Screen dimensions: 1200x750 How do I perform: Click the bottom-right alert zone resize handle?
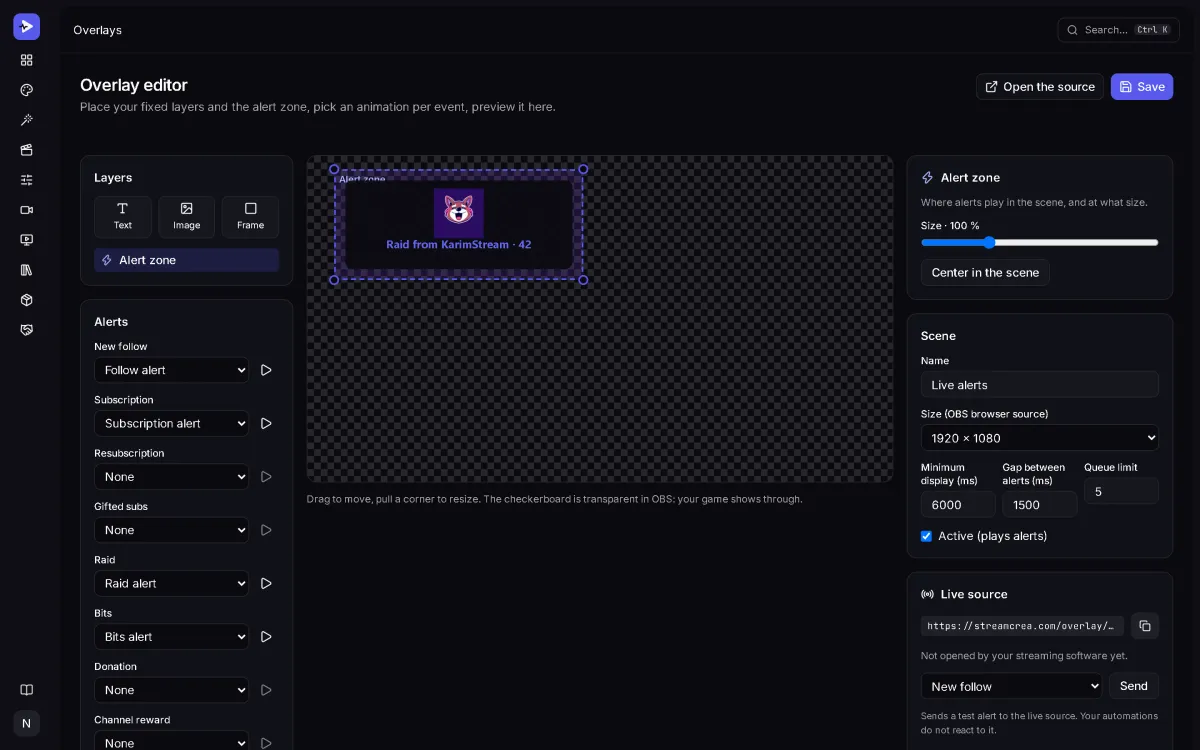[583, 280]
